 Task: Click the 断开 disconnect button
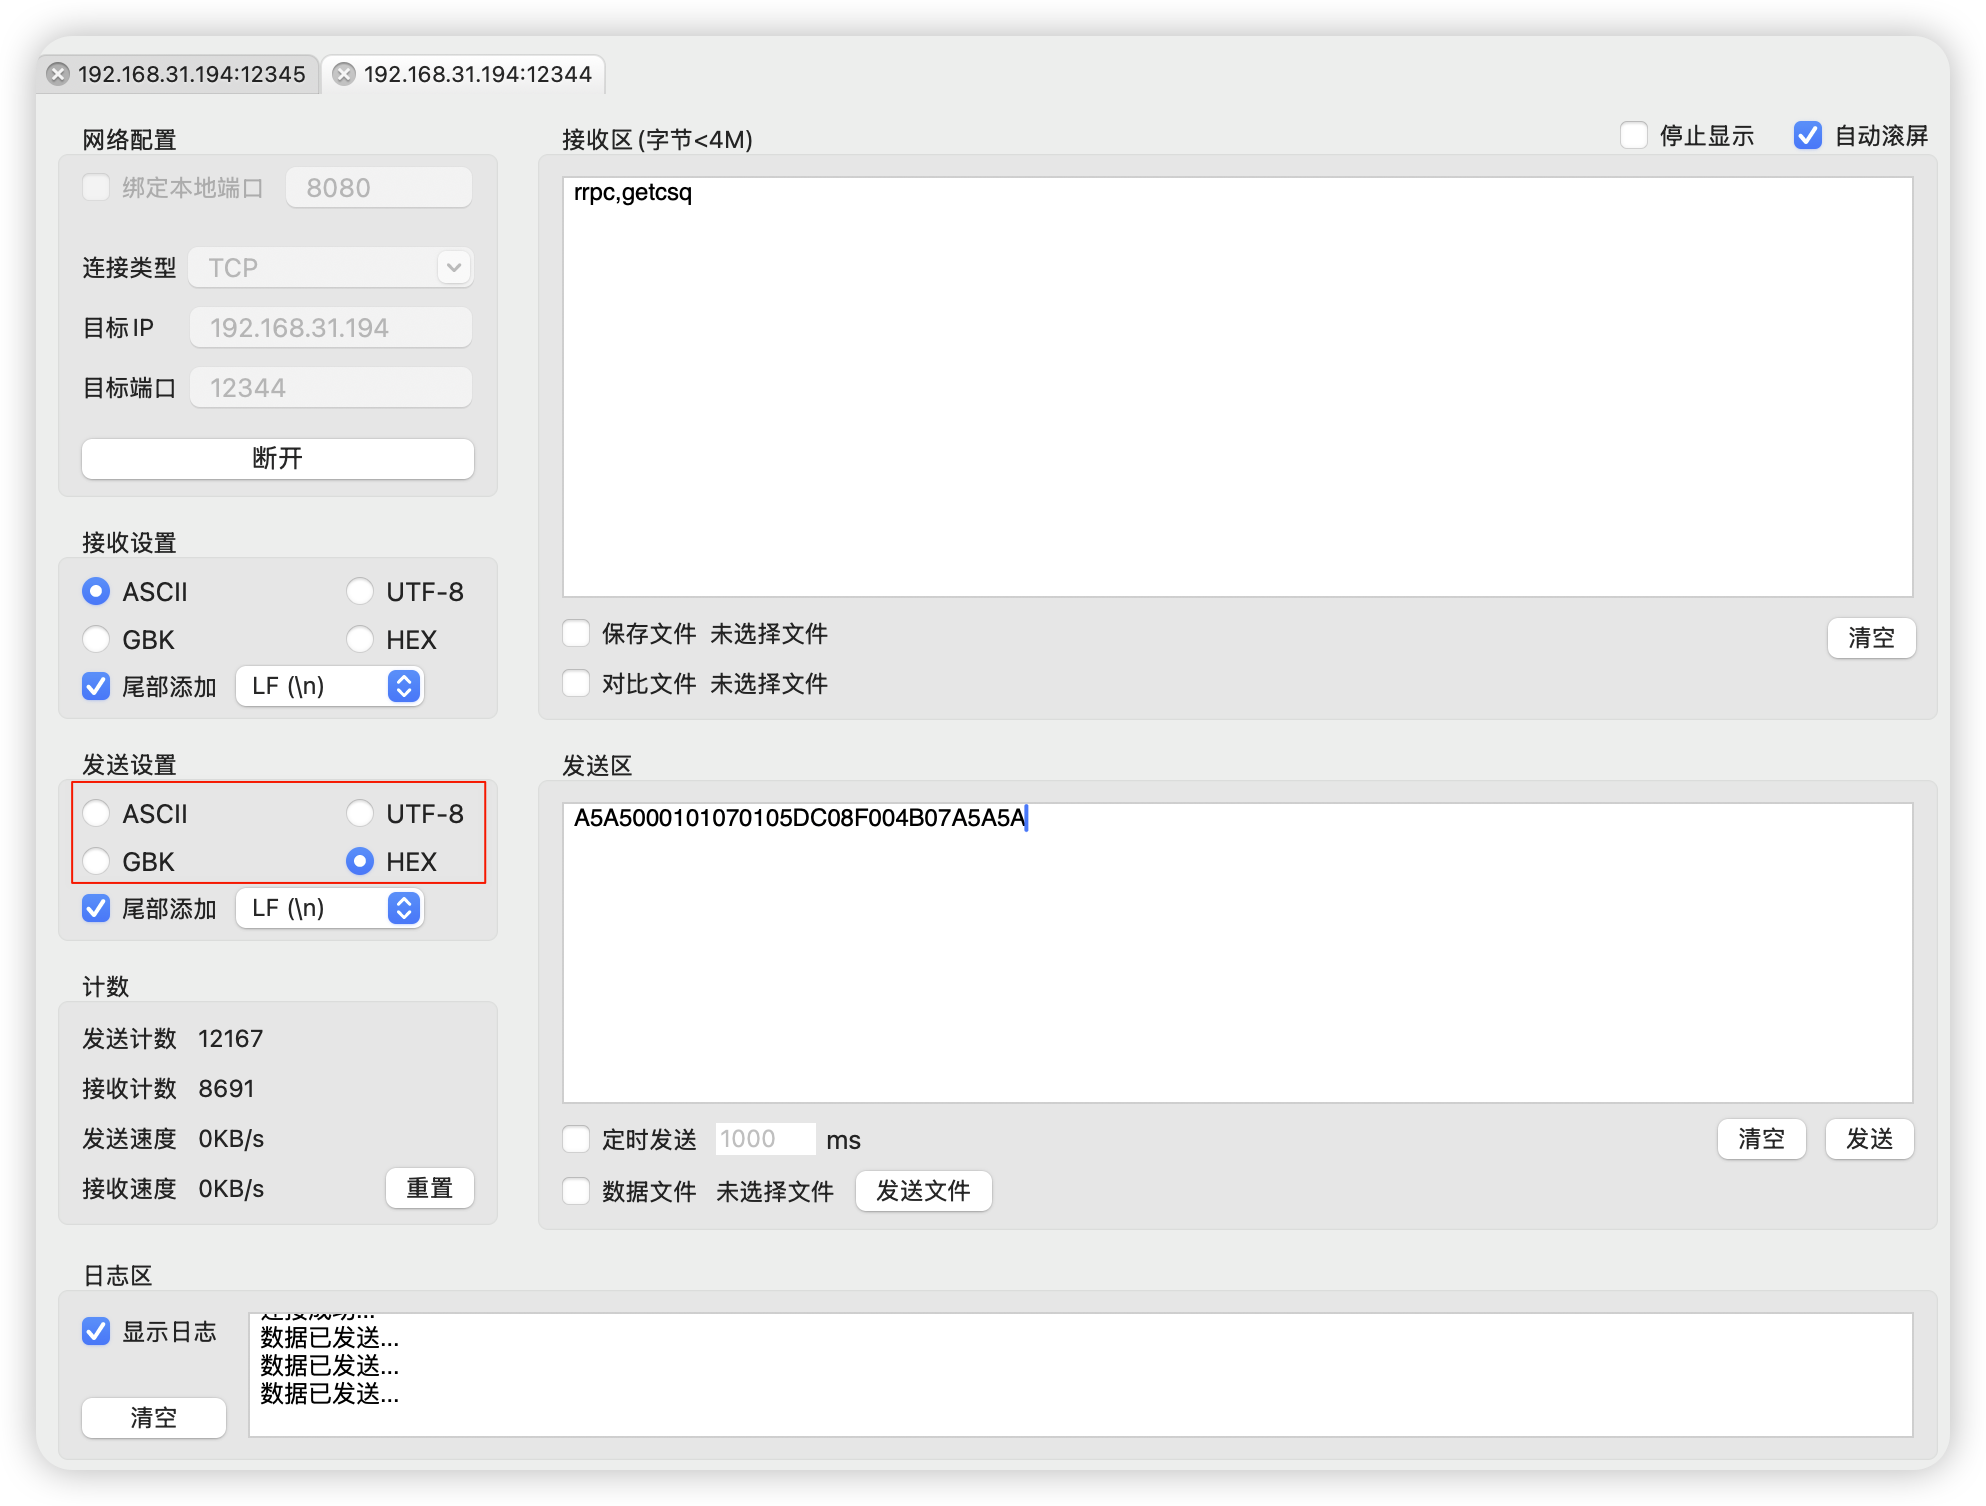(x=277, y=458)
